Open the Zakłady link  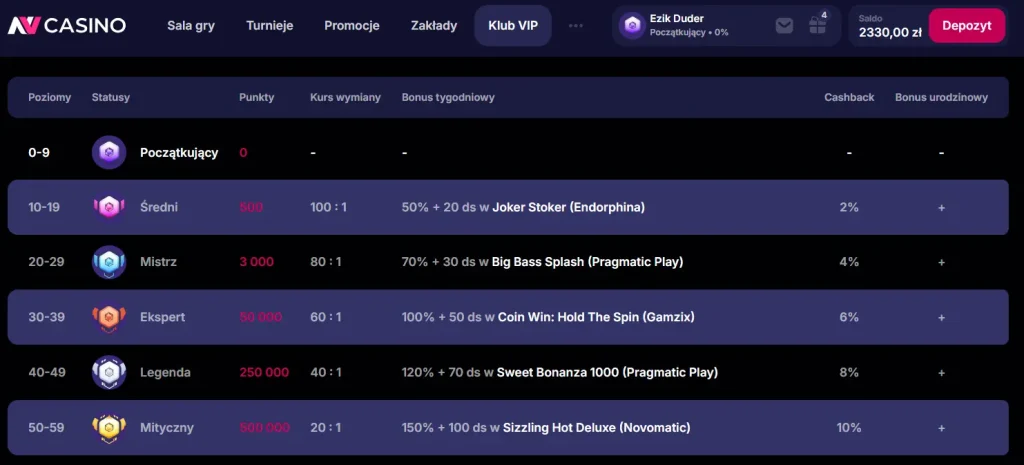(434, 26)
